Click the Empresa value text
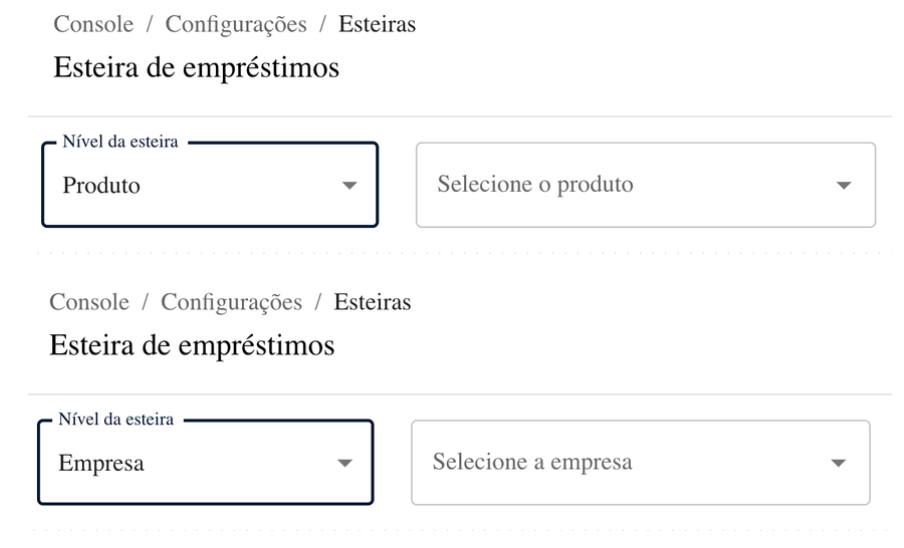 point(100,463)
